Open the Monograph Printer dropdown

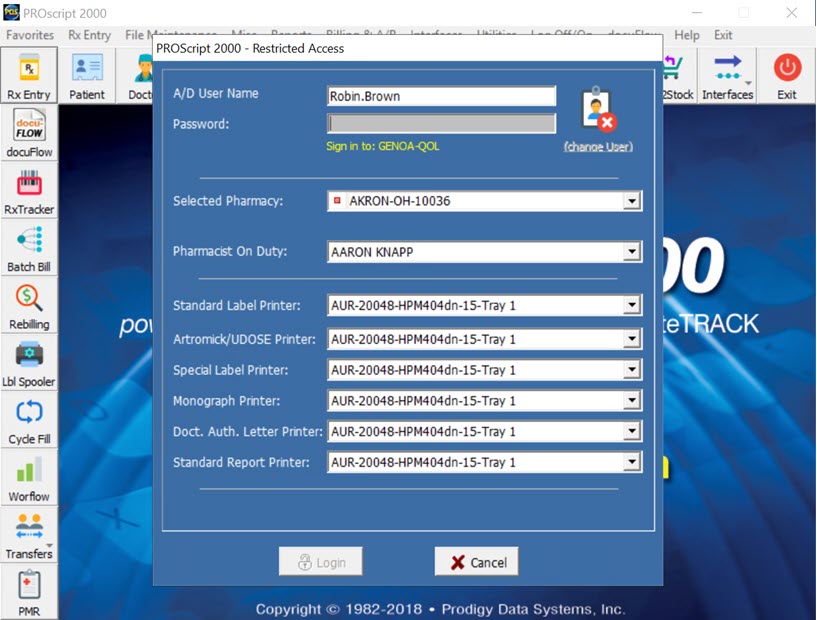point(631,401)
